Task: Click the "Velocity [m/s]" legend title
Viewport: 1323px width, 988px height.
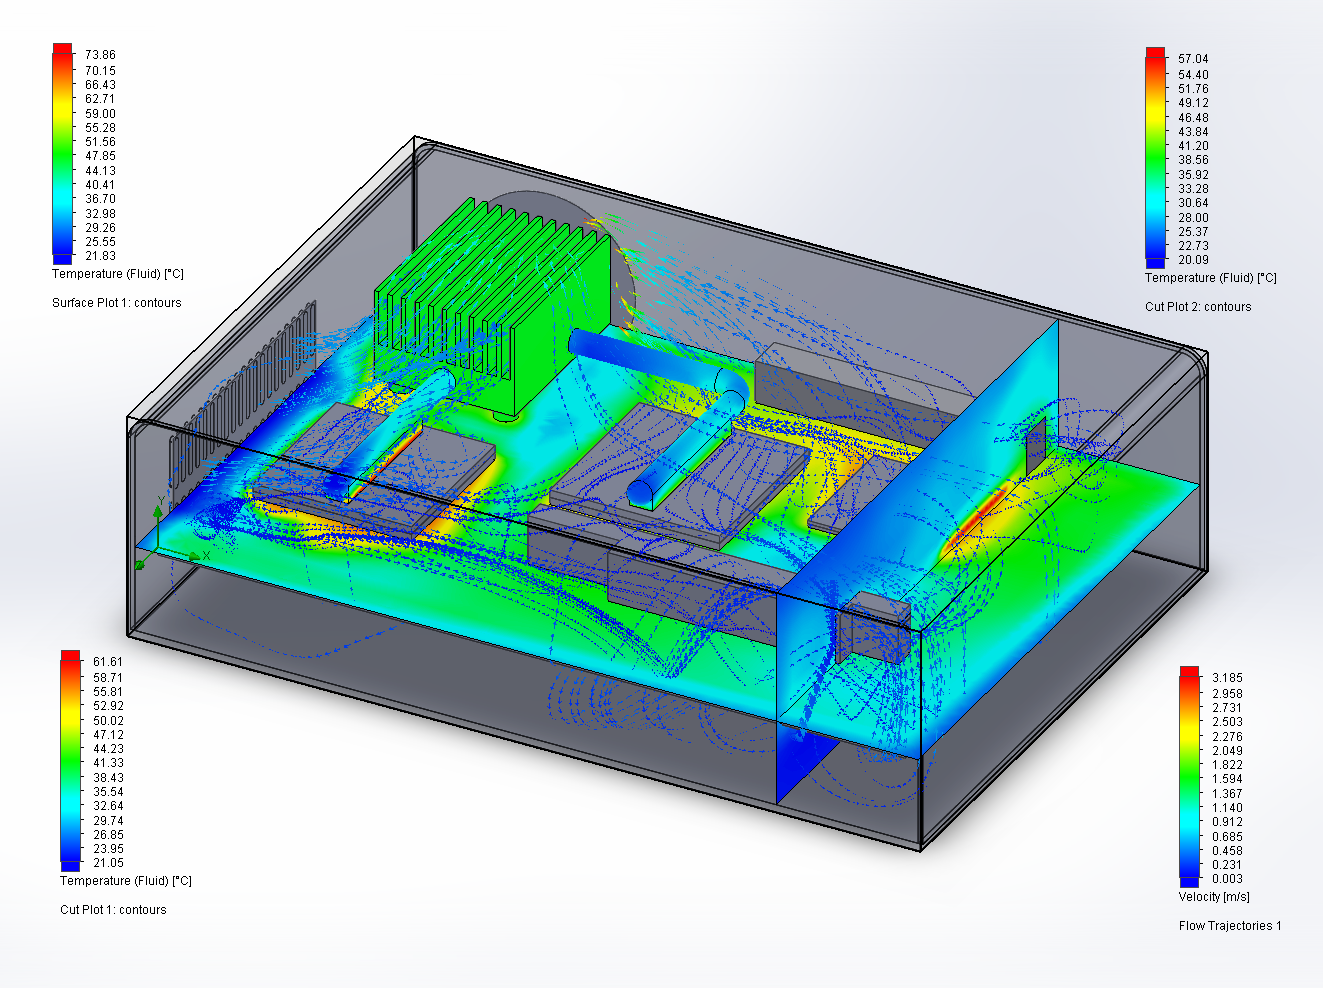Action: pos(1214,897)
